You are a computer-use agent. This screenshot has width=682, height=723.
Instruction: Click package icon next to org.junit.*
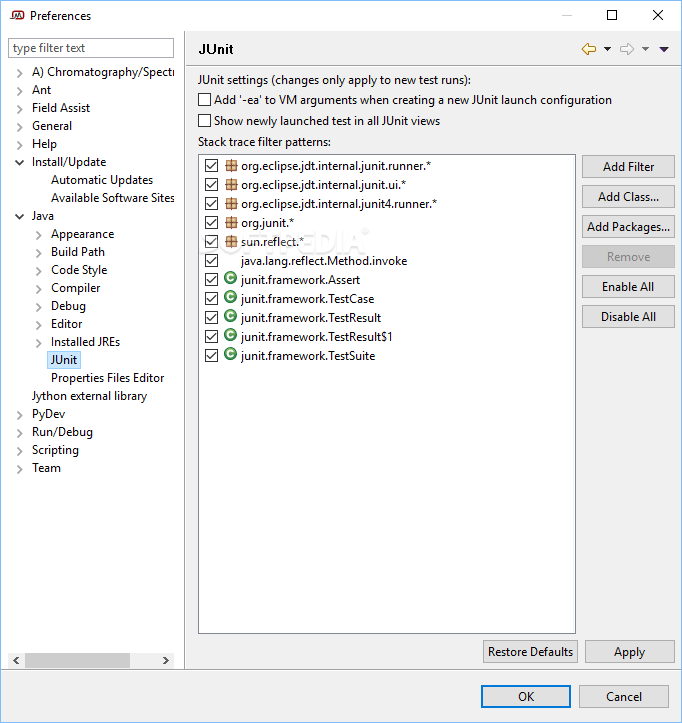click(x=231, y=223)
